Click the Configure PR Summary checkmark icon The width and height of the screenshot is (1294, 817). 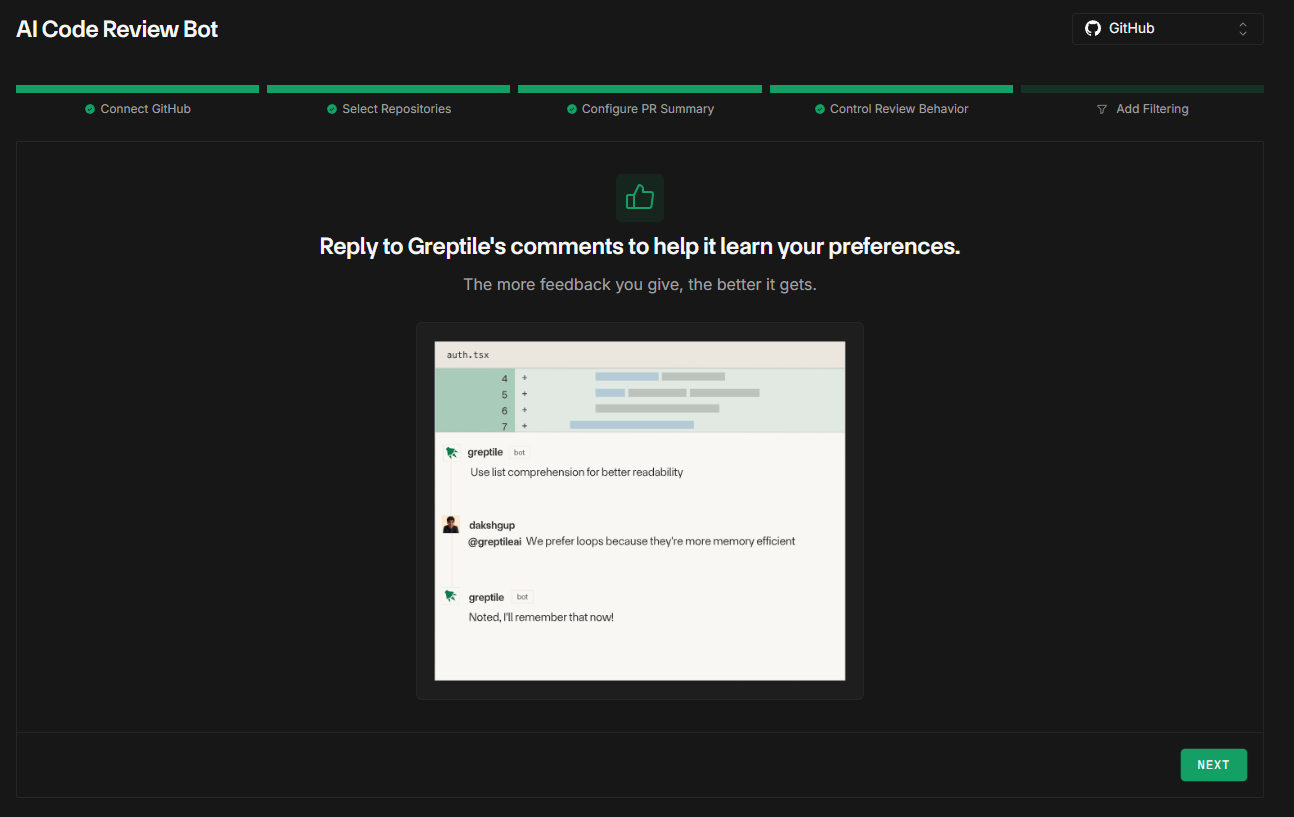pos(572,109)
